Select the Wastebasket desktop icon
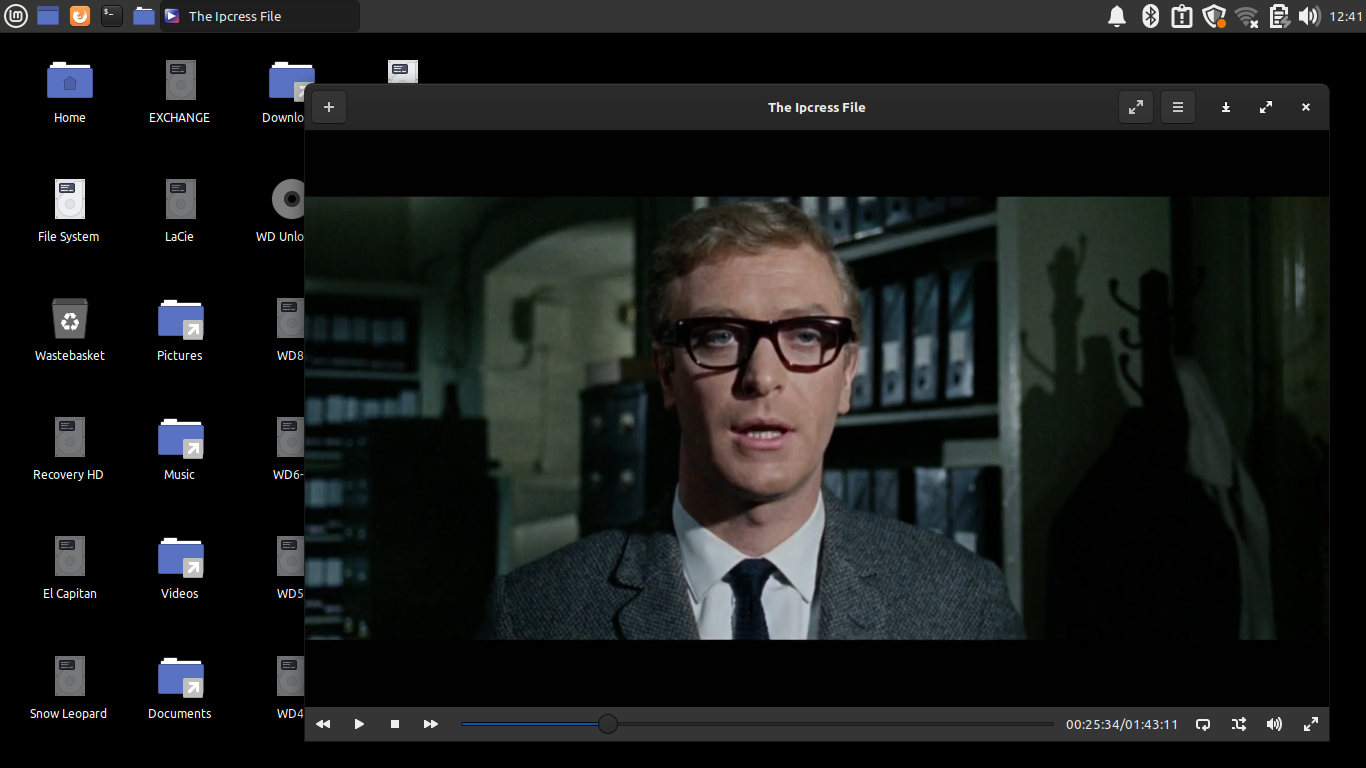Image resolution: width=1366 pixels, height=768 pixels. pos(70,330)
